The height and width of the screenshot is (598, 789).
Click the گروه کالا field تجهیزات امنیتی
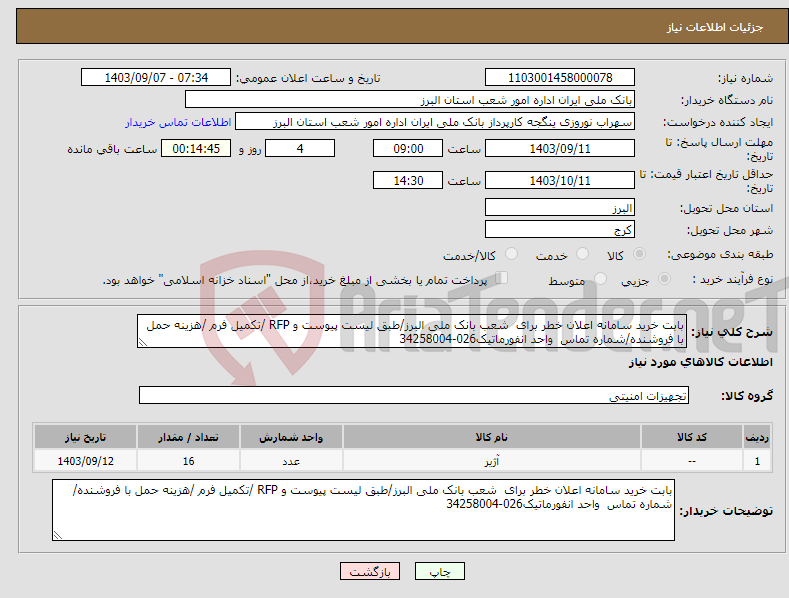(x=414, y=395)
